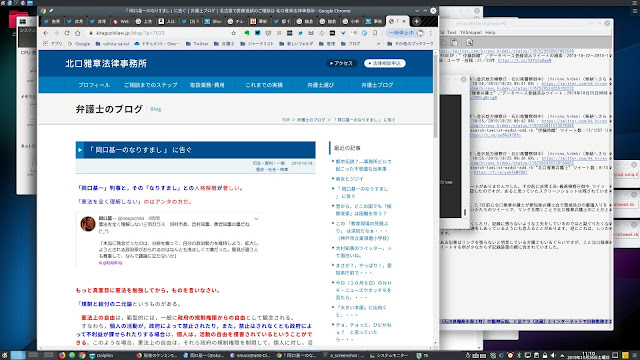Open the Text menu in Emacs window
The height and width of the screenshot is (360, 640).
pos(451,32)
